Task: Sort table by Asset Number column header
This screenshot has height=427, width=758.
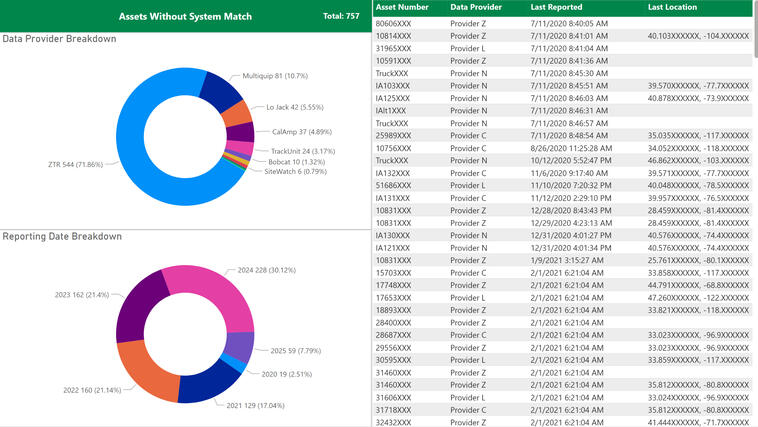Action: 400,7
